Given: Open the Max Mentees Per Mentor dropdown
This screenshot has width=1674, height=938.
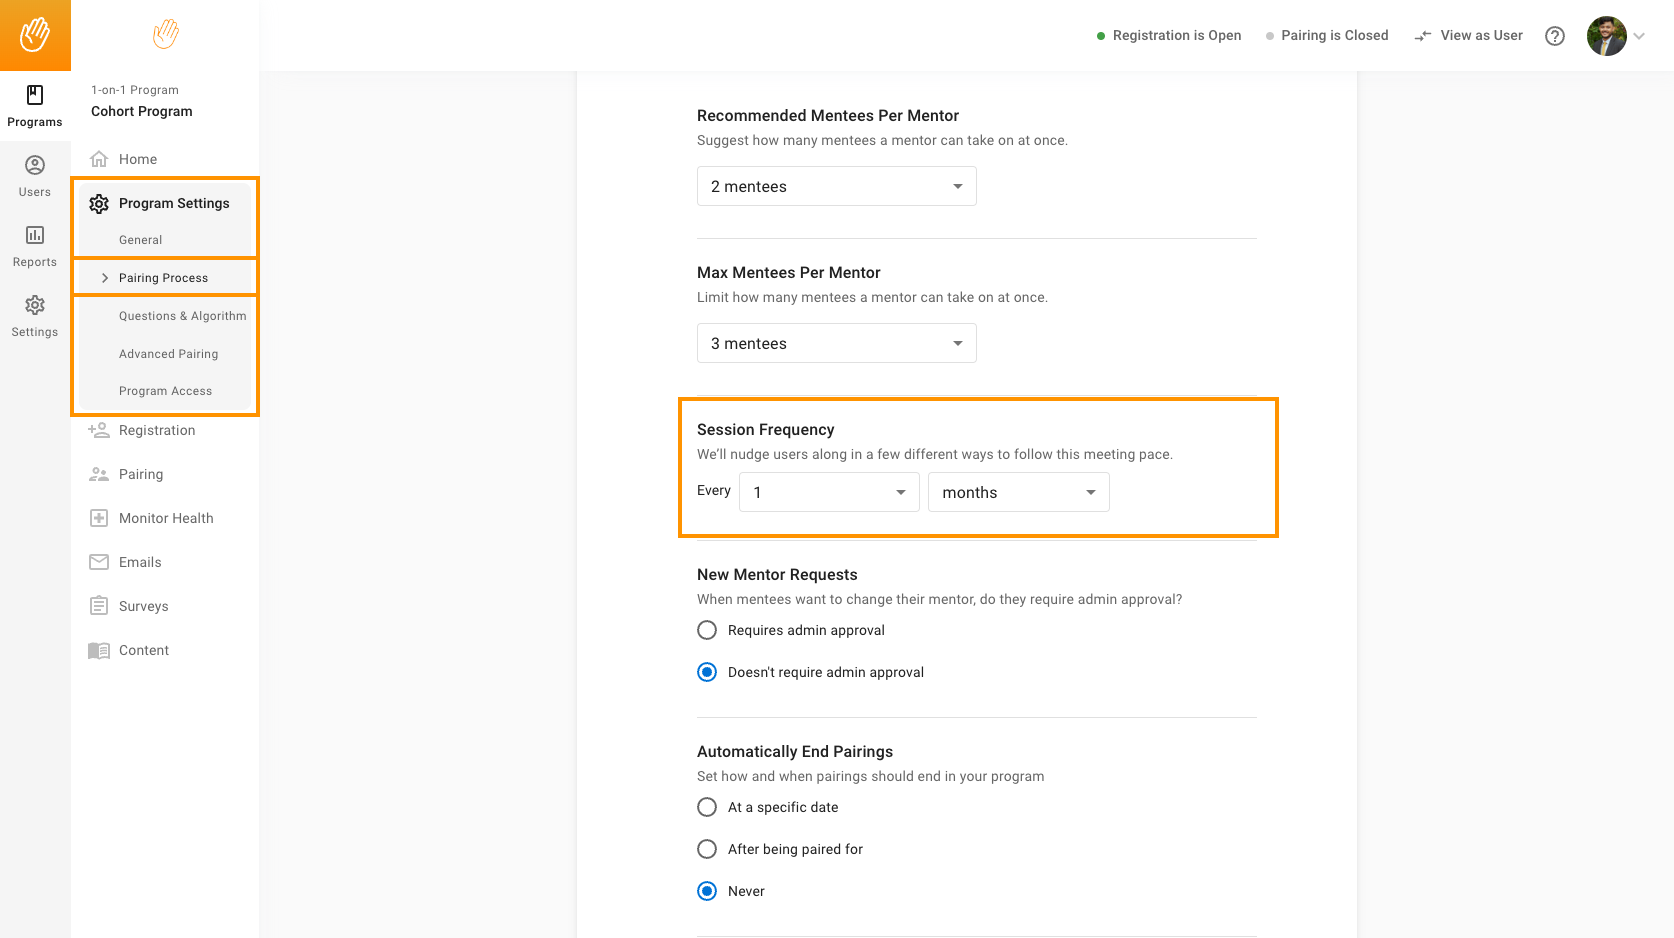Looking at the screenshot, I should pos(836,343).
